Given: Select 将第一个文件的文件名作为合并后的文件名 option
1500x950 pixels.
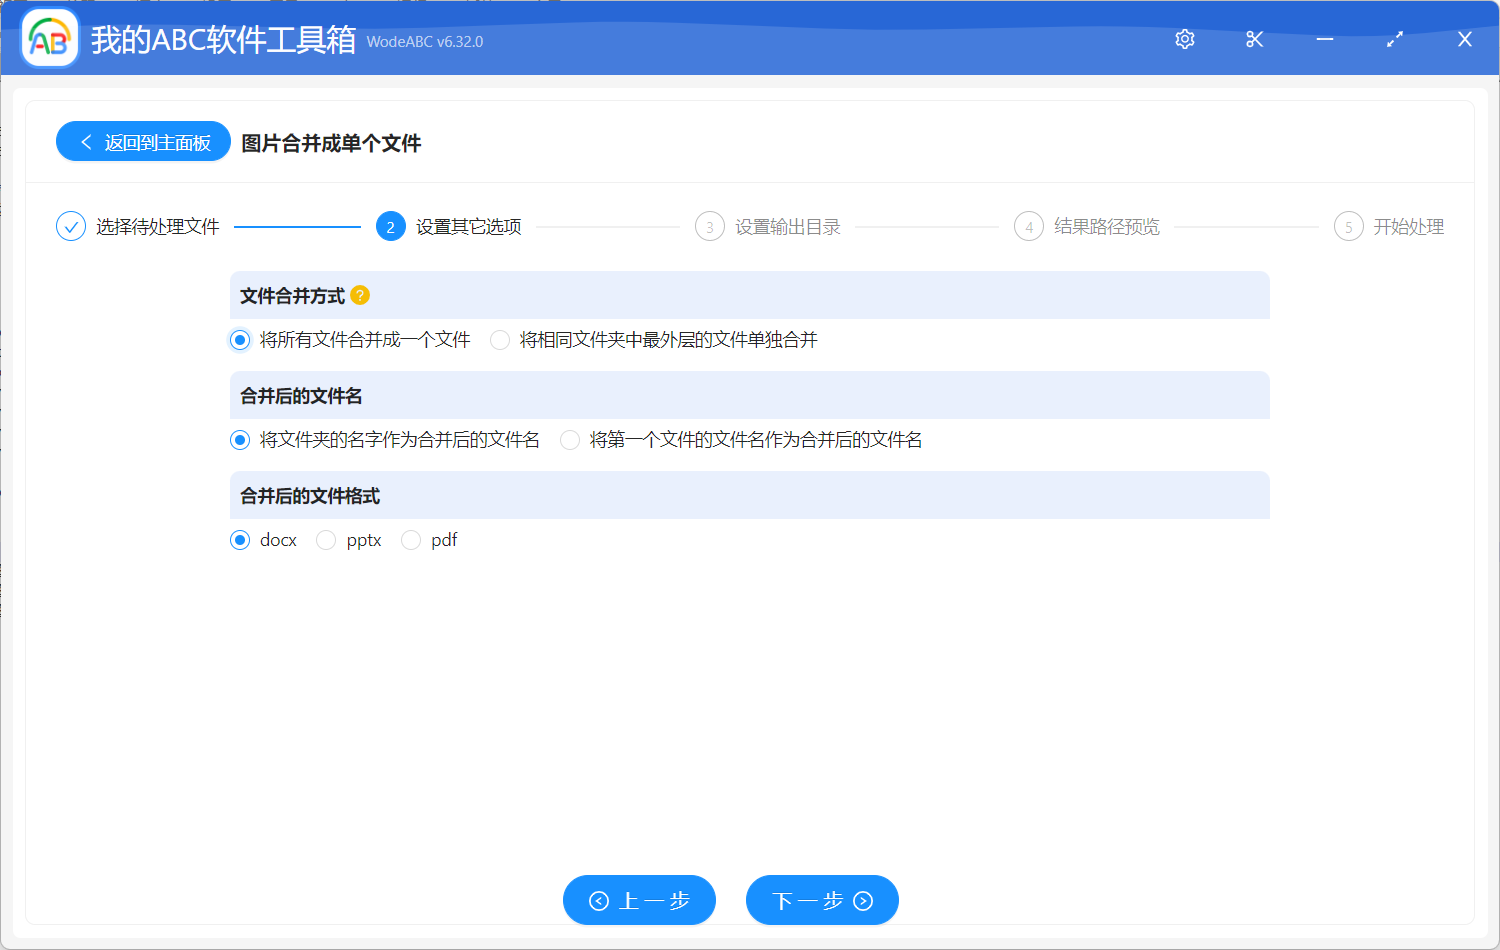Looking at the screenshot, I should coord(569,439).
